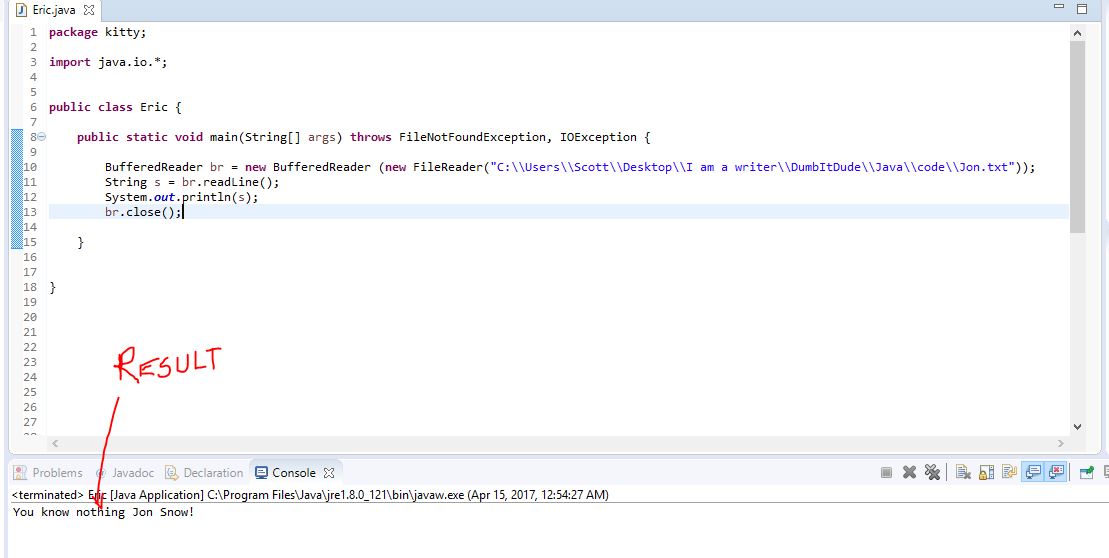Click the 'FileNotFoundException' in throws clause
1109x558 pixels.
[472, 136]
